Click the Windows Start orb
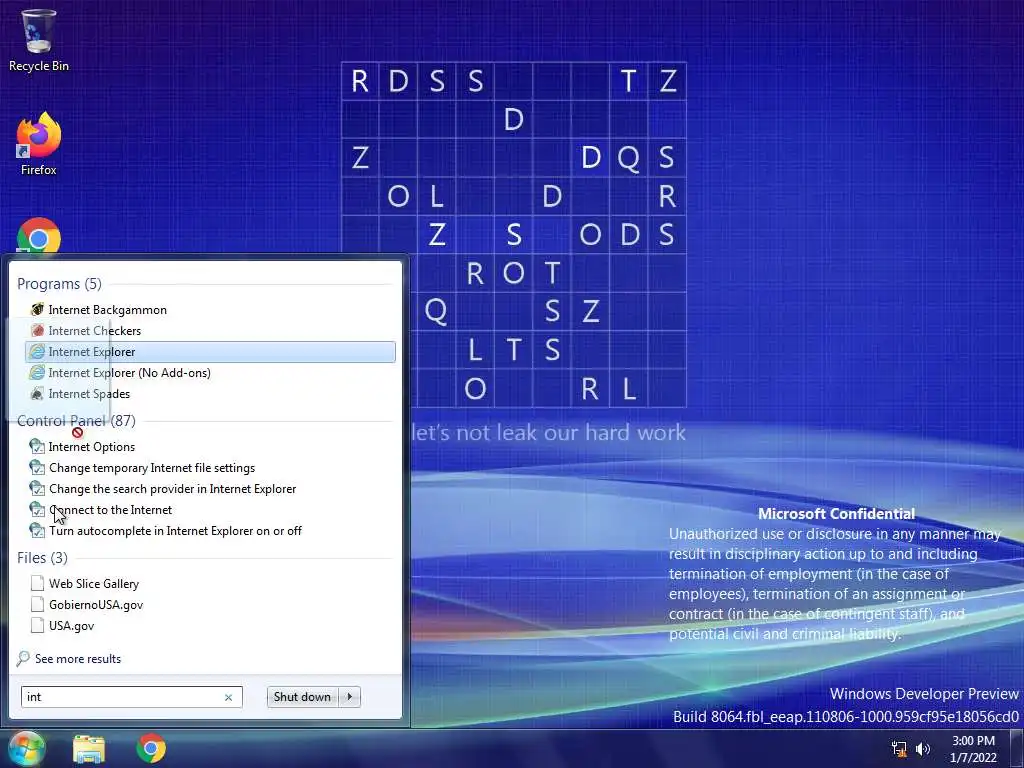Image resolution: width=1024 pixels, height=768 pixels. pos(26,748)
